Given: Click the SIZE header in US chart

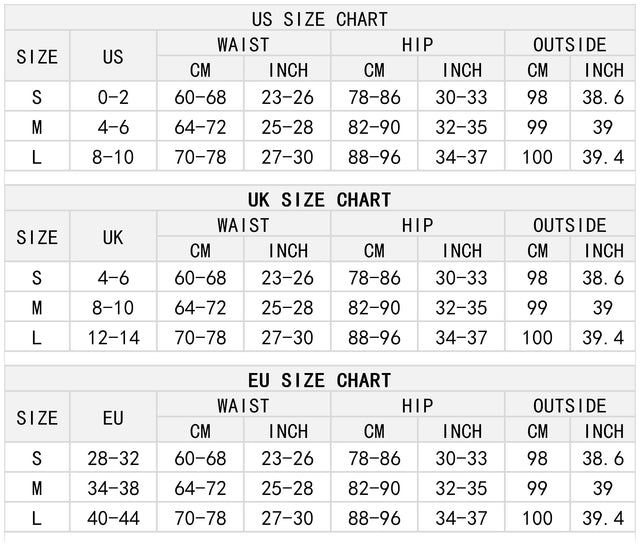Looking at the screenshot, I should [x=37, y=57].
